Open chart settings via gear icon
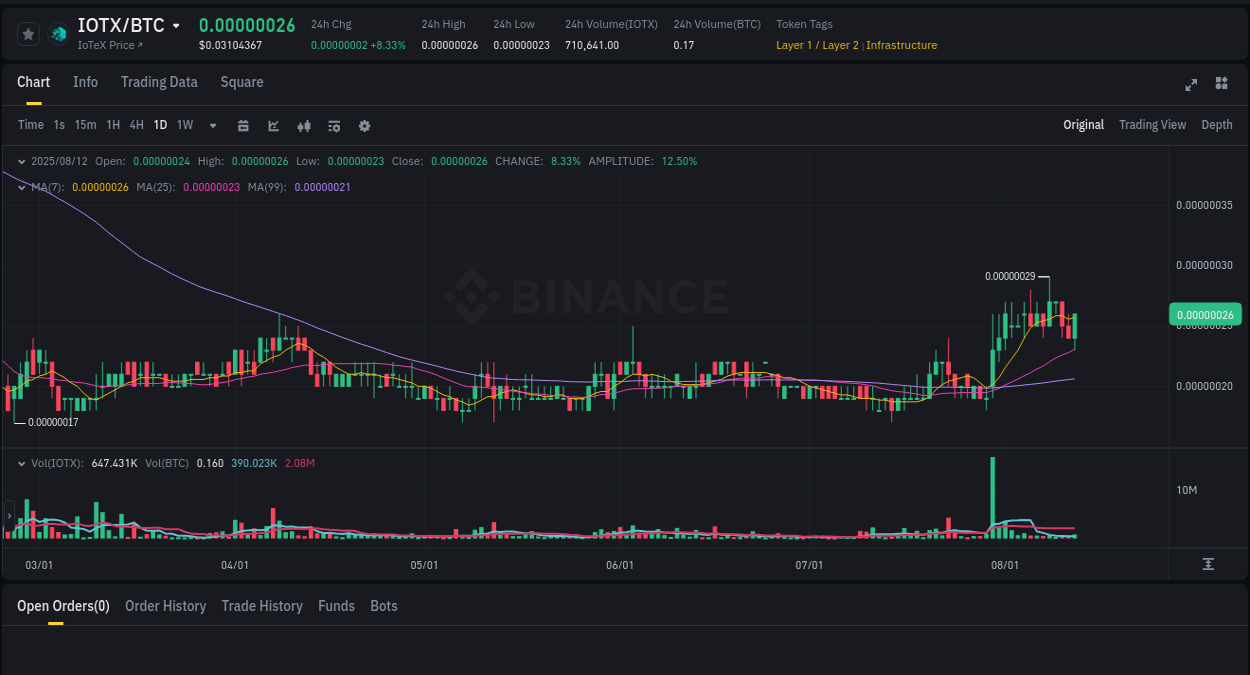The image size is (1250, 675). 364,125
